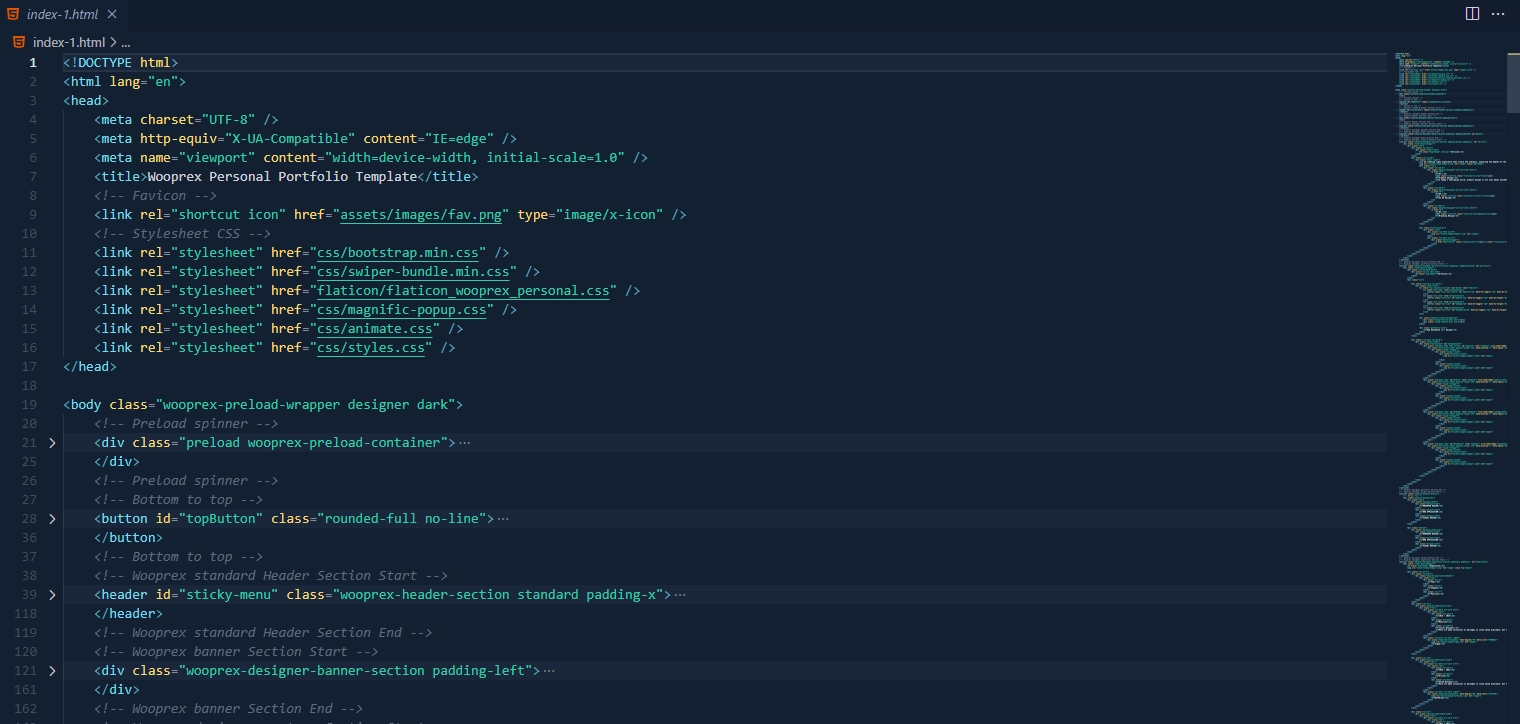Image resolution: width=1520 pixels, height=724 pixels.
Task: Expand the collapsed topButton element
Action: 52,518
